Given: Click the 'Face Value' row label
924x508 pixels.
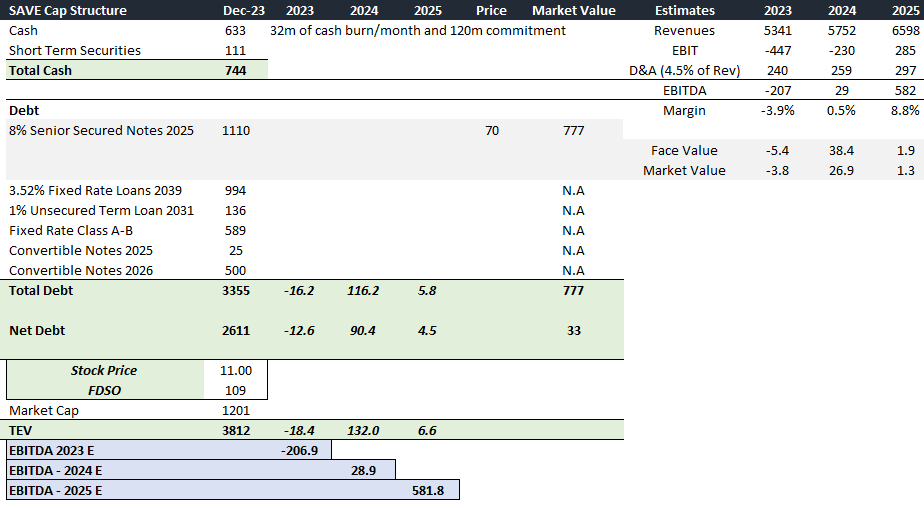Looking at the screenshot, I should pyautogui.click(x=684, y=151).
